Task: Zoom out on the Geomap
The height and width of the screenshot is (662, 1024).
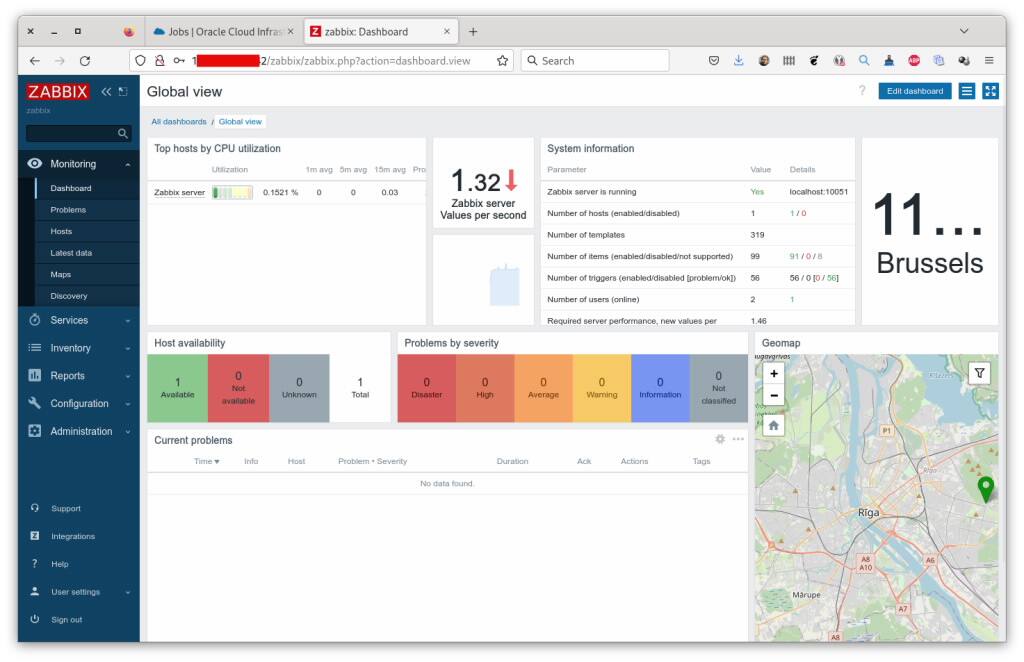Action: pos(773,395)
